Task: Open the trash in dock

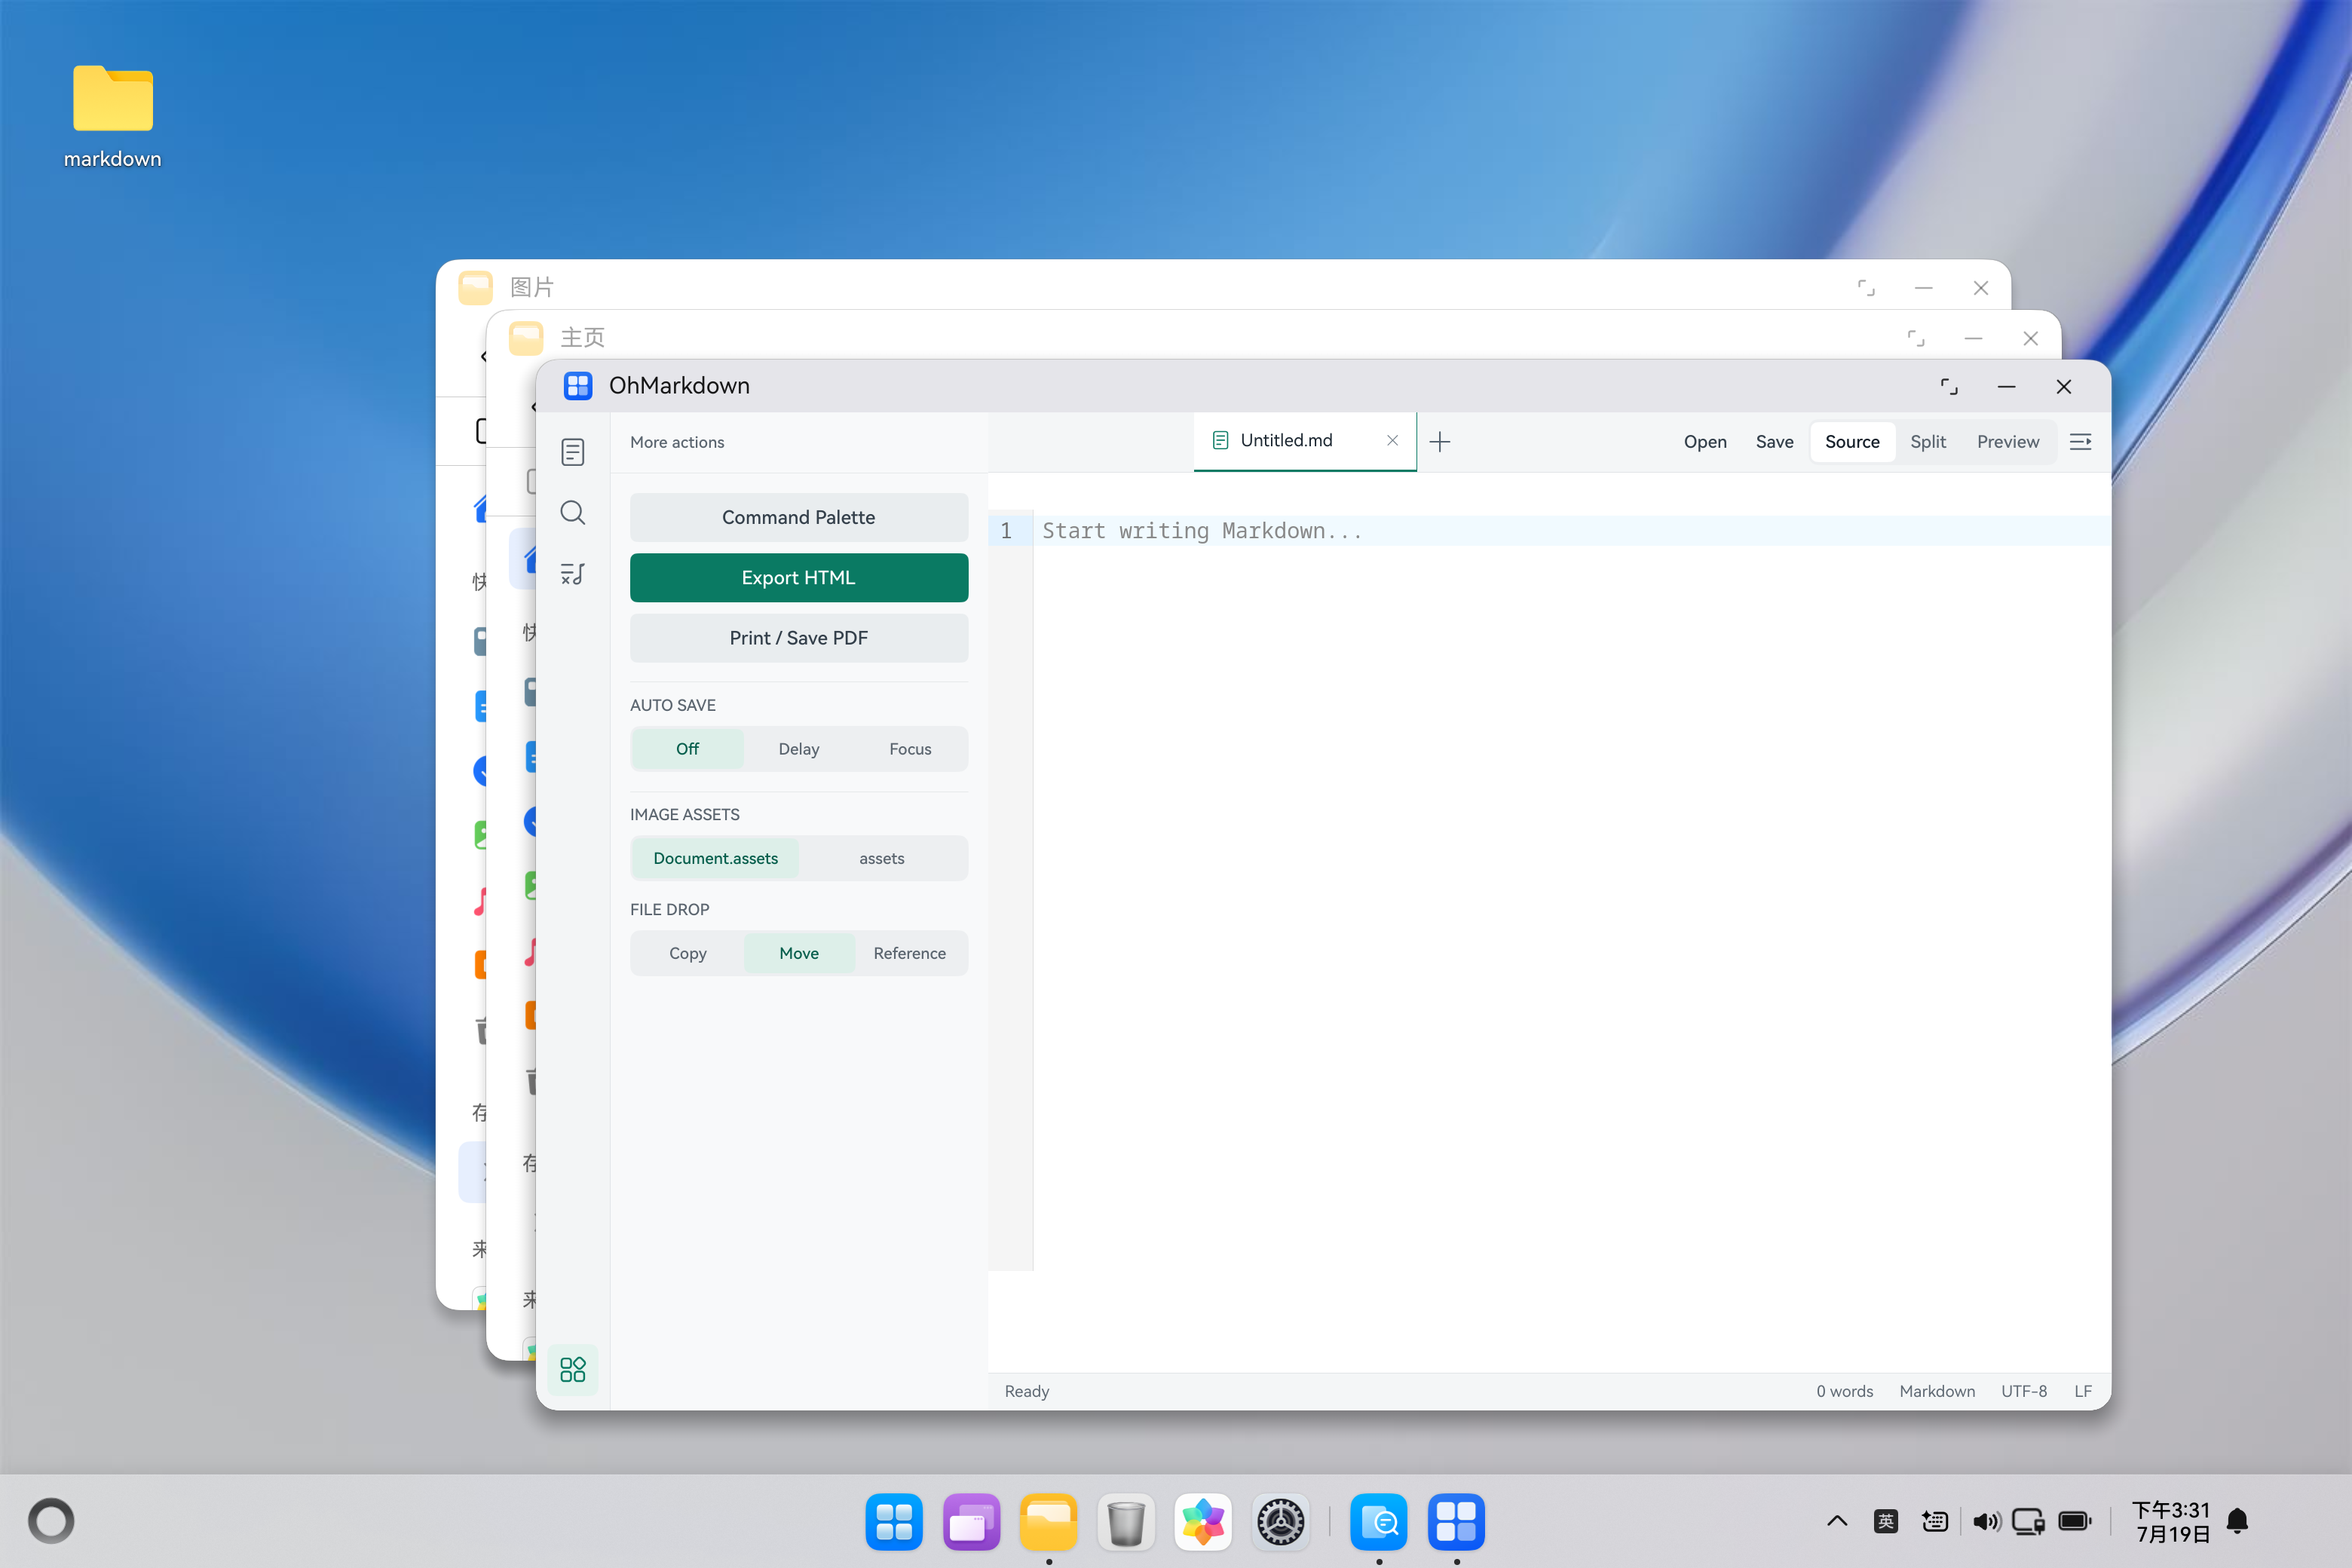Action: (1126, 1522)
